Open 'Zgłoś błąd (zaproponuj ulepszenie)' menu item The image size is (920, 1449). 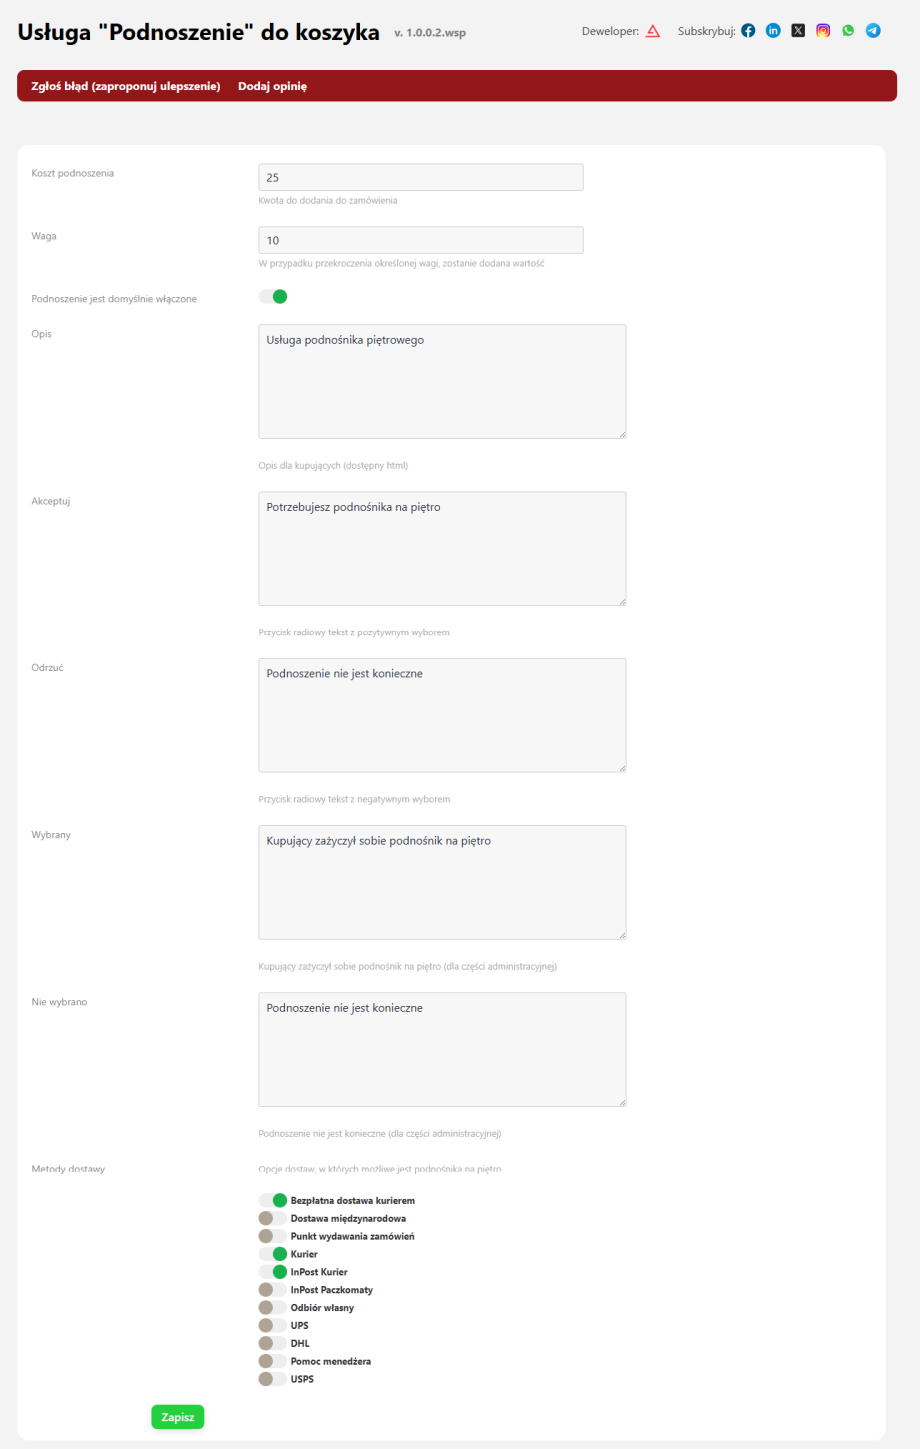(x=126, y=86)
